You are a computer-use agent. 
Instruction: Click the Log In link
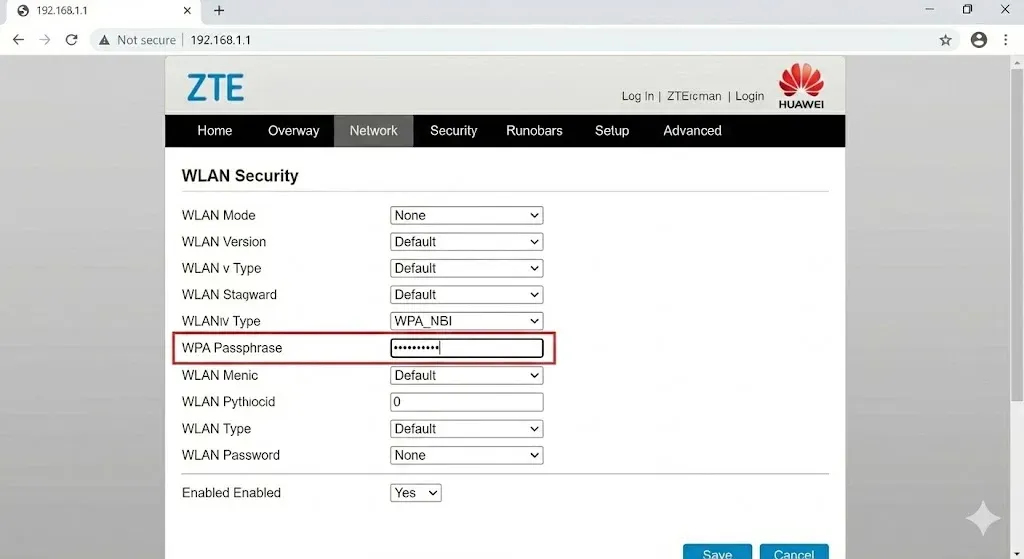[637, 96]
